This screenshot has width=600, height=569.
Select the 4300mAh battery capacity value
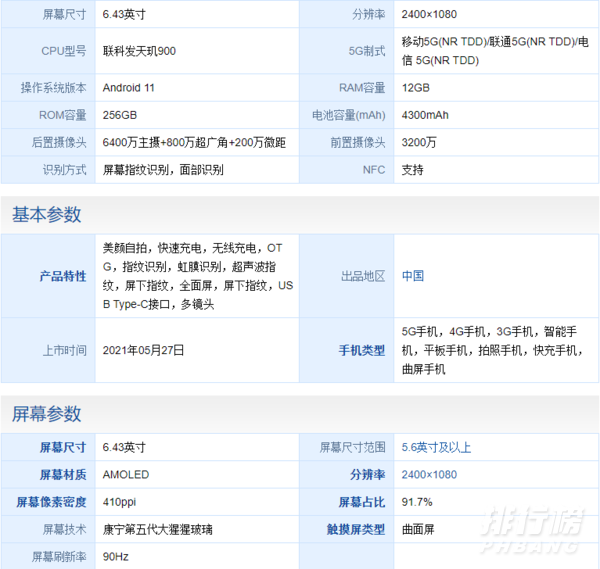425,115
